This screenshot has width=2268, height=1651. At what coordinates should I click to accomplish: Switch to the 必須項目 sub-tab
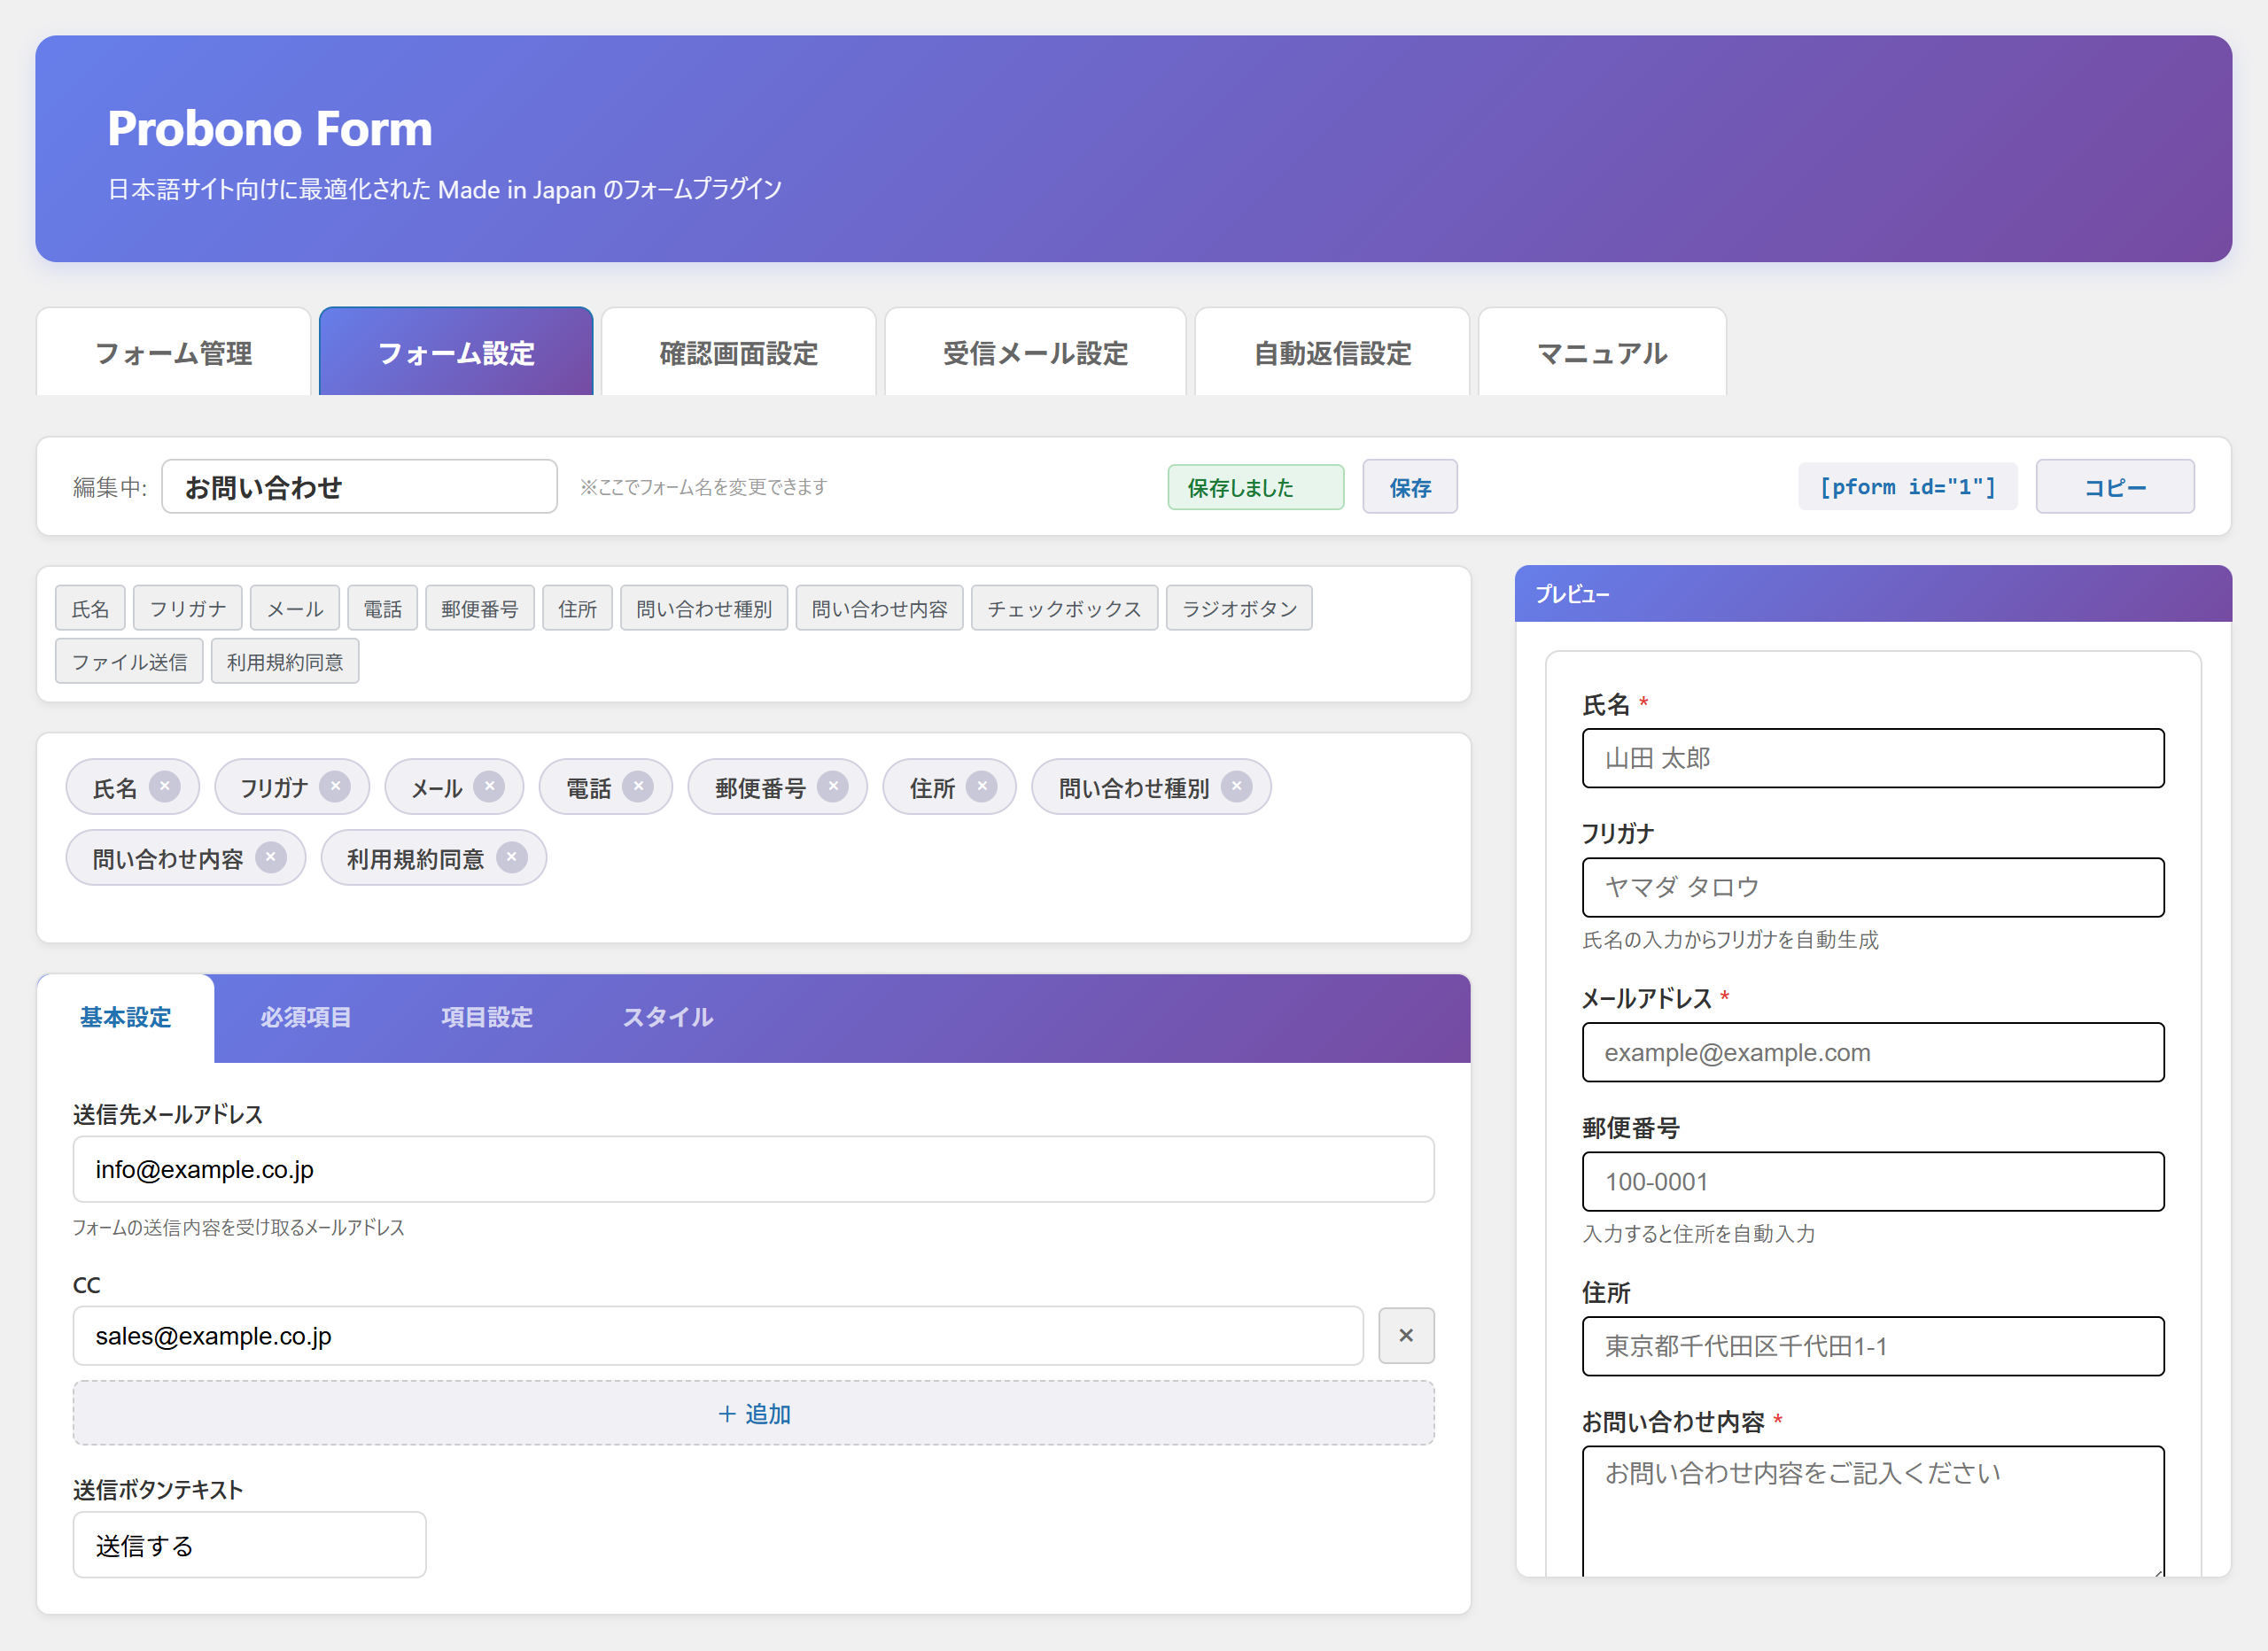pos(306,1017)
